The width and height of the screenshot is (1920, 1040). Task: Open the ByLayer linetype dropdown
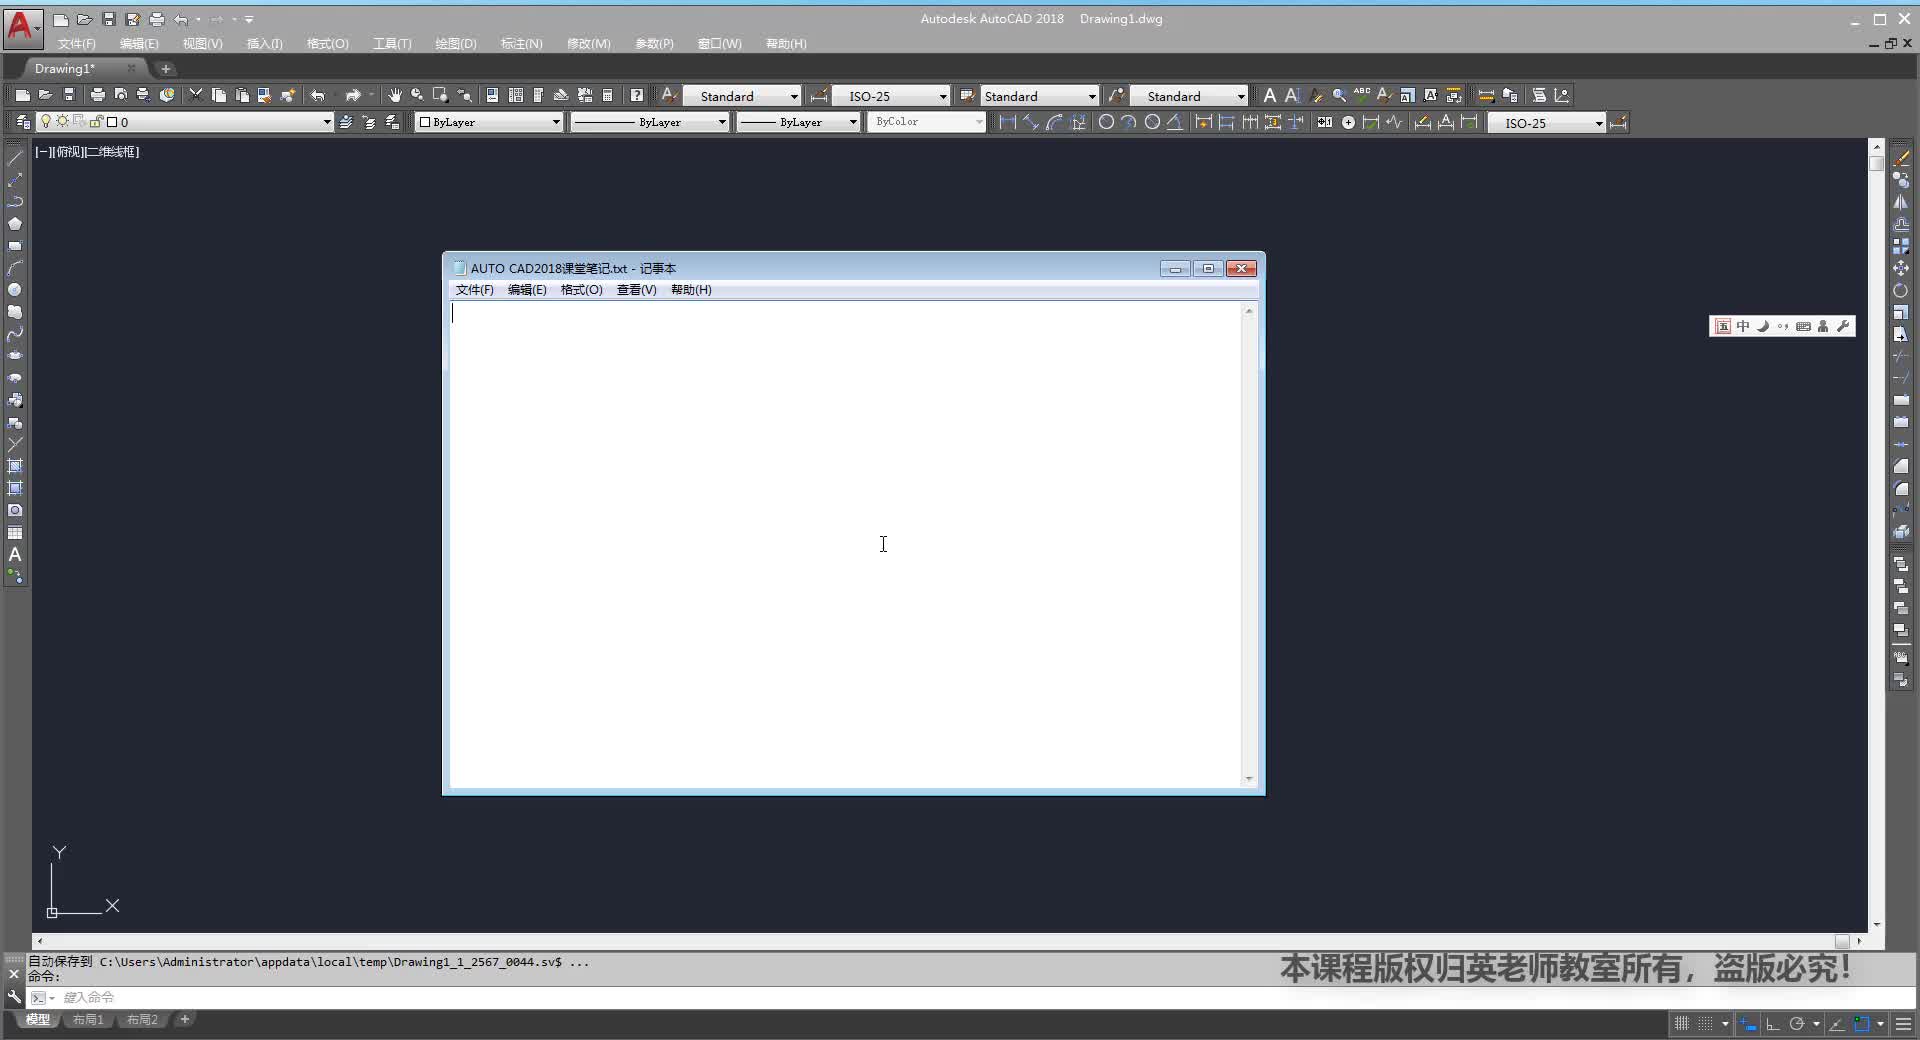650,122
